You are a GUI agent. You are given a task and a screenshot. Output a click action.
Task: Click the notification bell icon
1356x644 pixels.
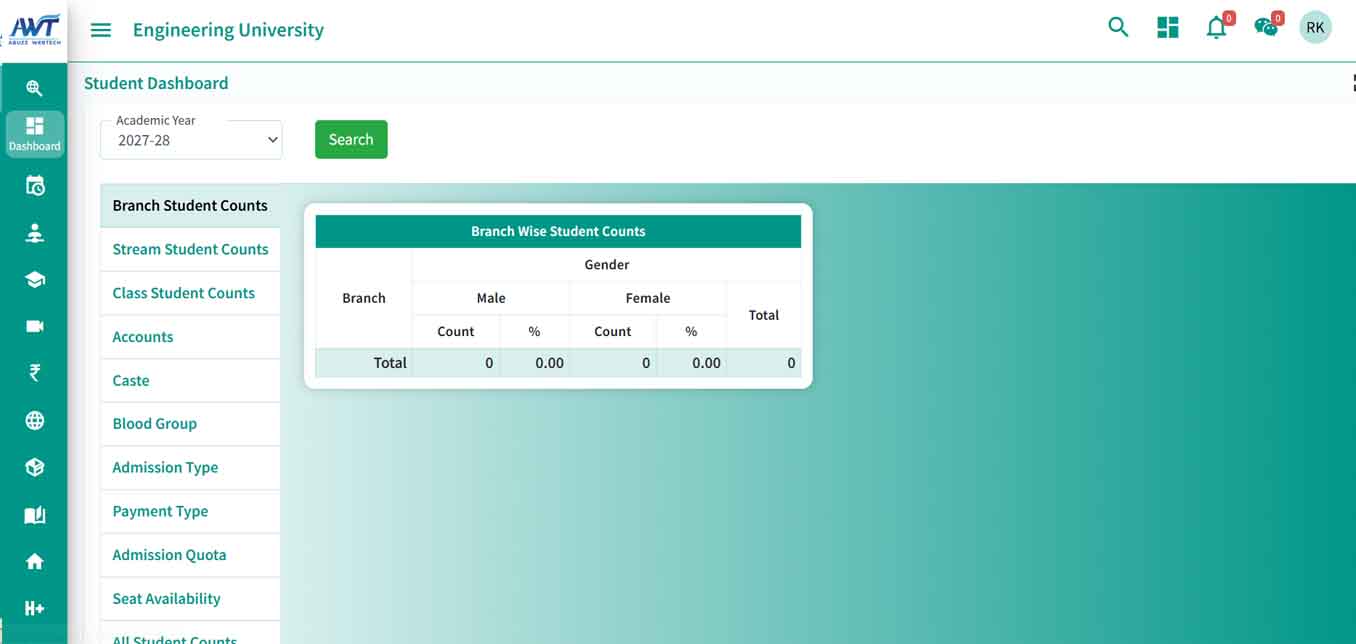point(1216,28)
